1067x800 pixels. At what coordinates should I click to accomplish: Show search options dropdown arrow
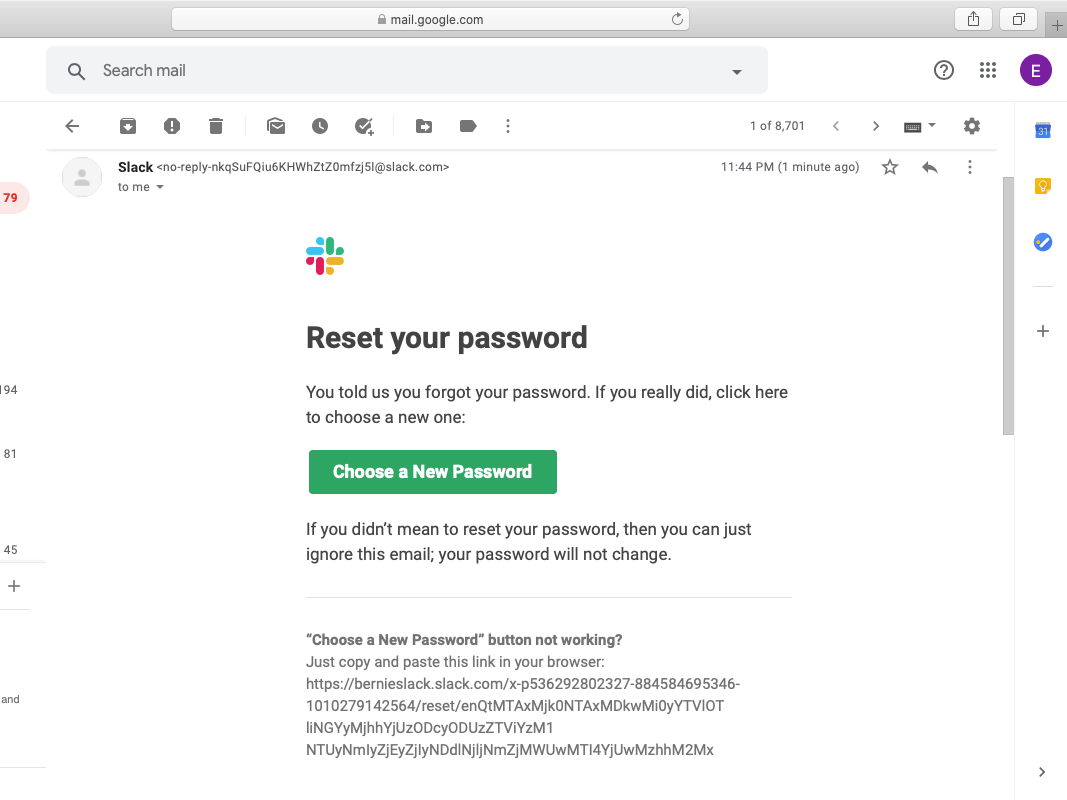(x=736, y=71)
